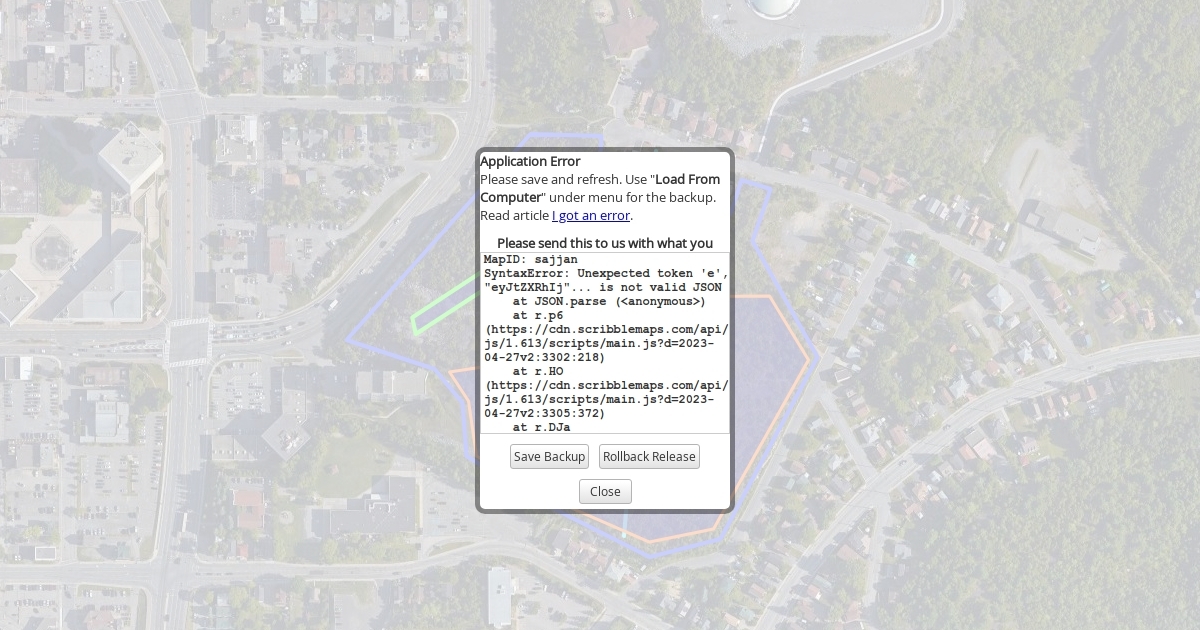Click the Save Backup button
This screenshot has width=1200, height=630.
549,456
